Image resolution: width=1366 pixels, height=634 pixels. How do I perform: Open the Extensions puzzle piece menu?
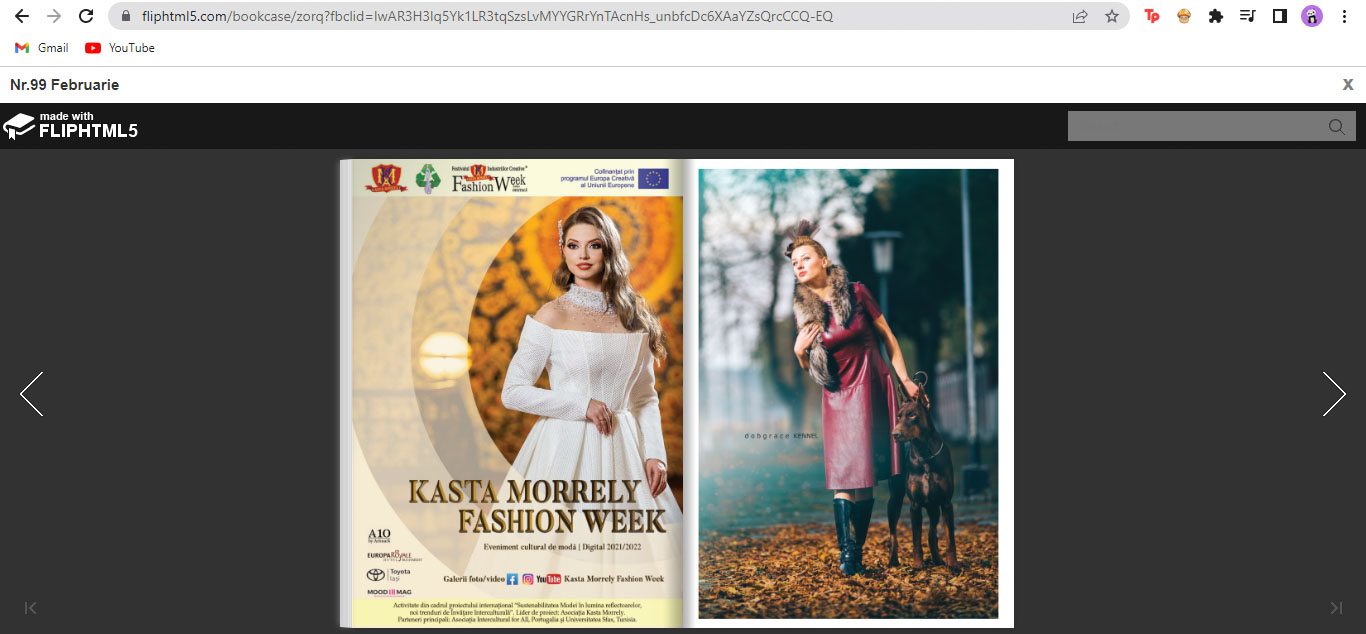(1216, 16)
